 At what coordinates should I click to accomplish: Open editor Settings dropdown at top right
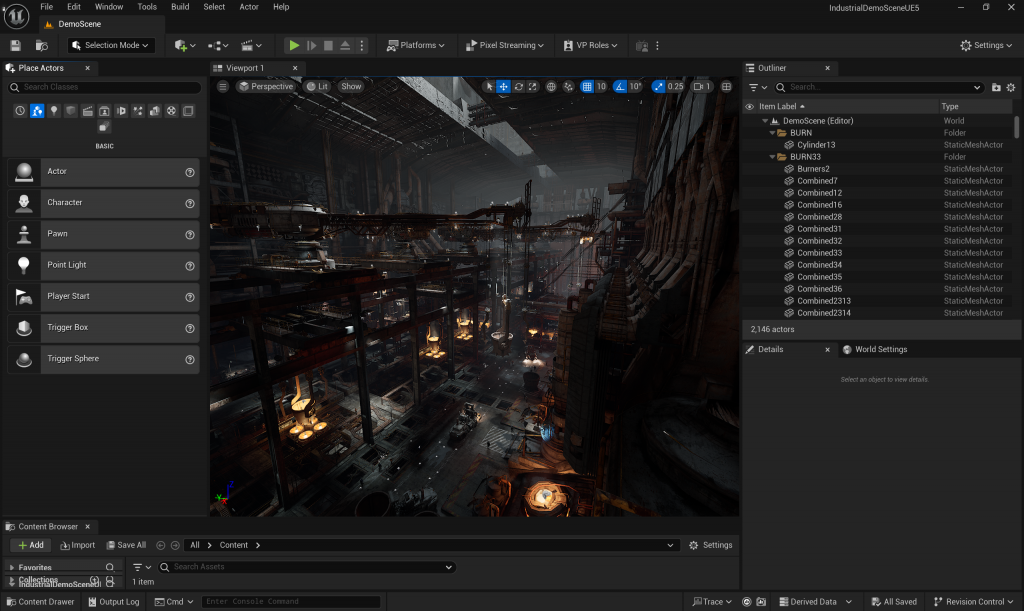pos(986,45)
